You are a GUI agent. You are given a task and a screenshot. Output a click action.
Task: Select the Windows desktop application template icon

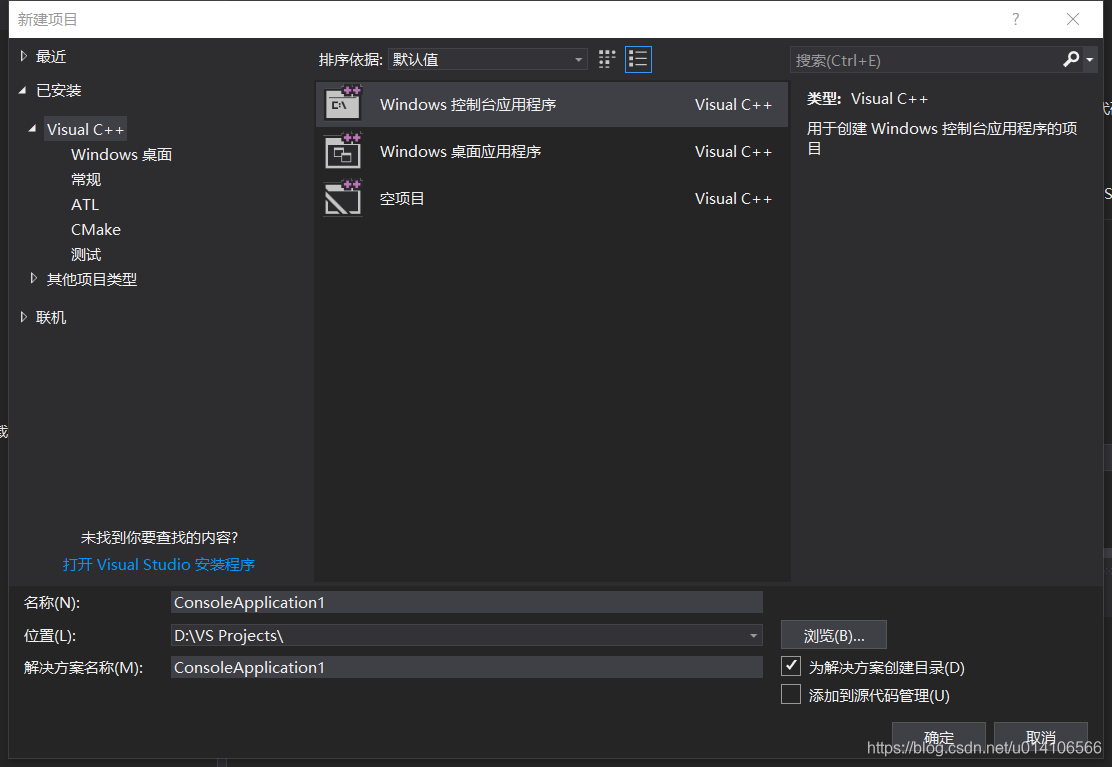(343, 151)
